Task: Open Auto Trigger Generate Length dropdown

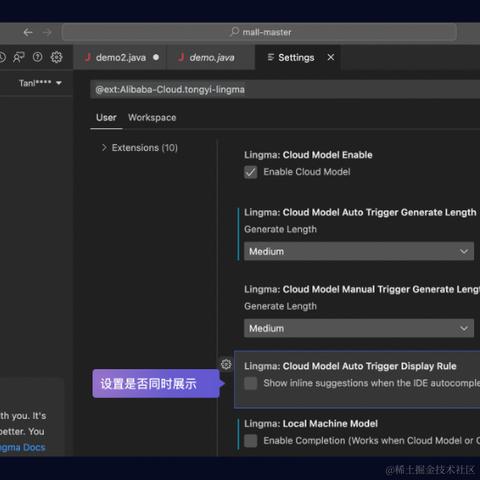Action: 359,251
